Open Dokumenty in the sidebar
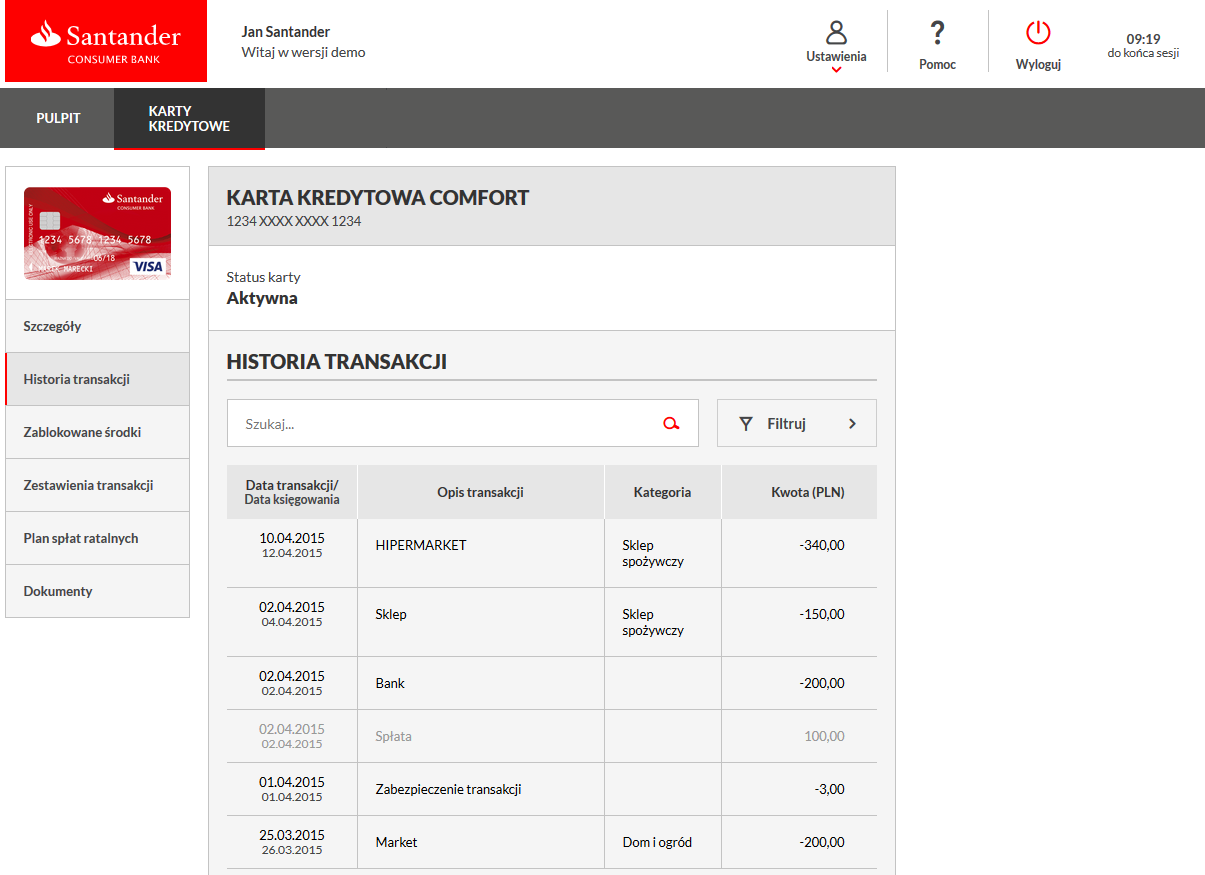1205x875 pixels. click(97, 591)
